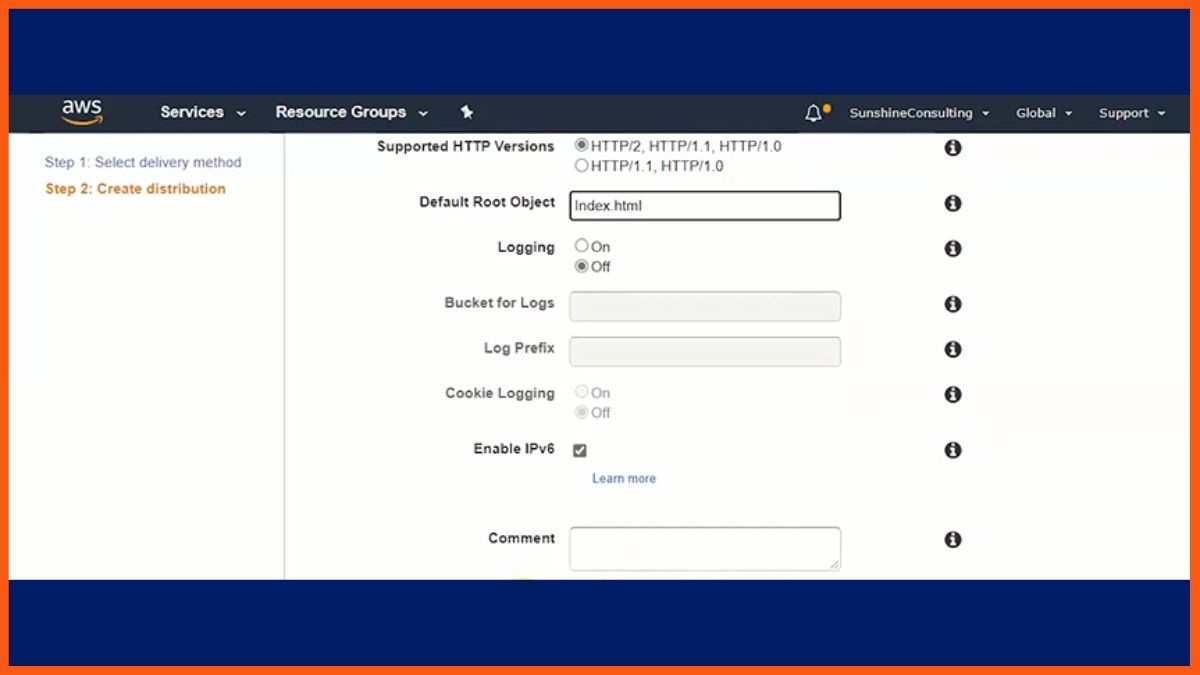Open the Global region menu
Viewport: 1200px width, 675px height.
[x=1044, y=113]
